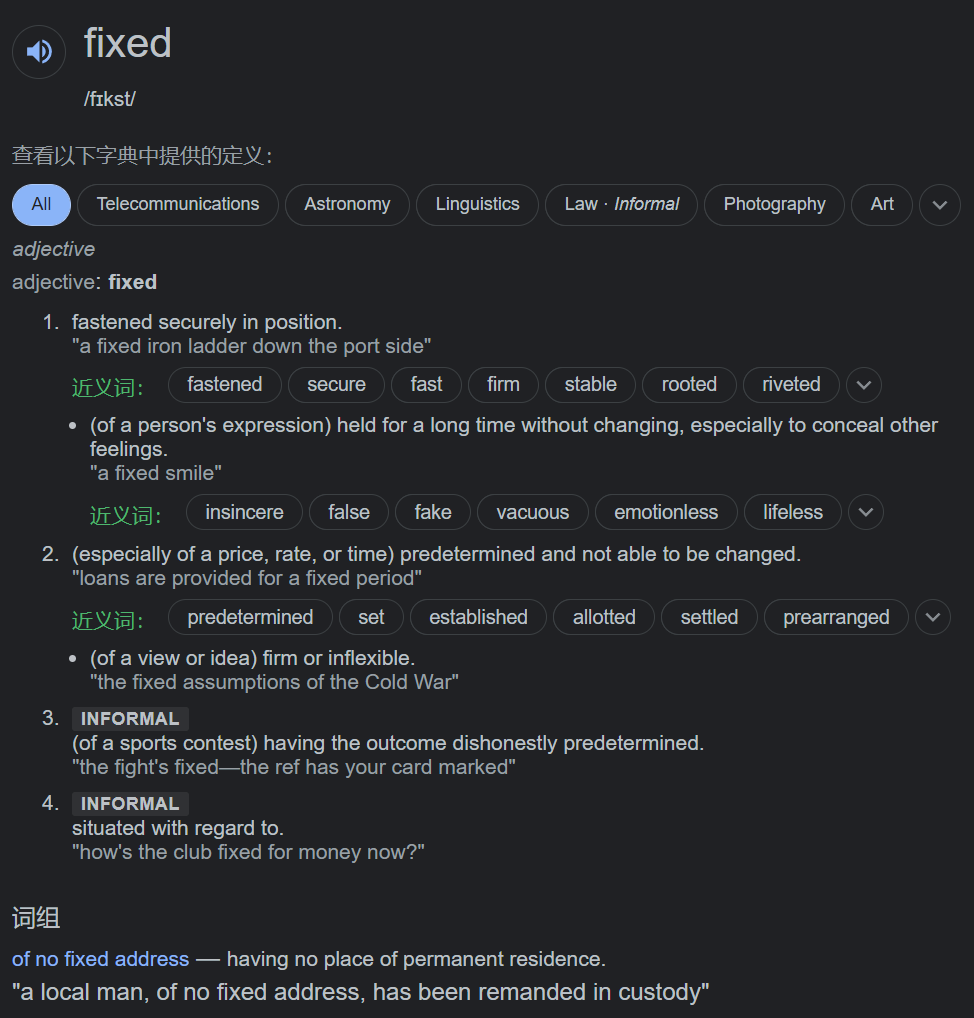Viewport: 974px width, 1018px height.
Task: Select the insincere synonym chip
Action: (244, 512)
